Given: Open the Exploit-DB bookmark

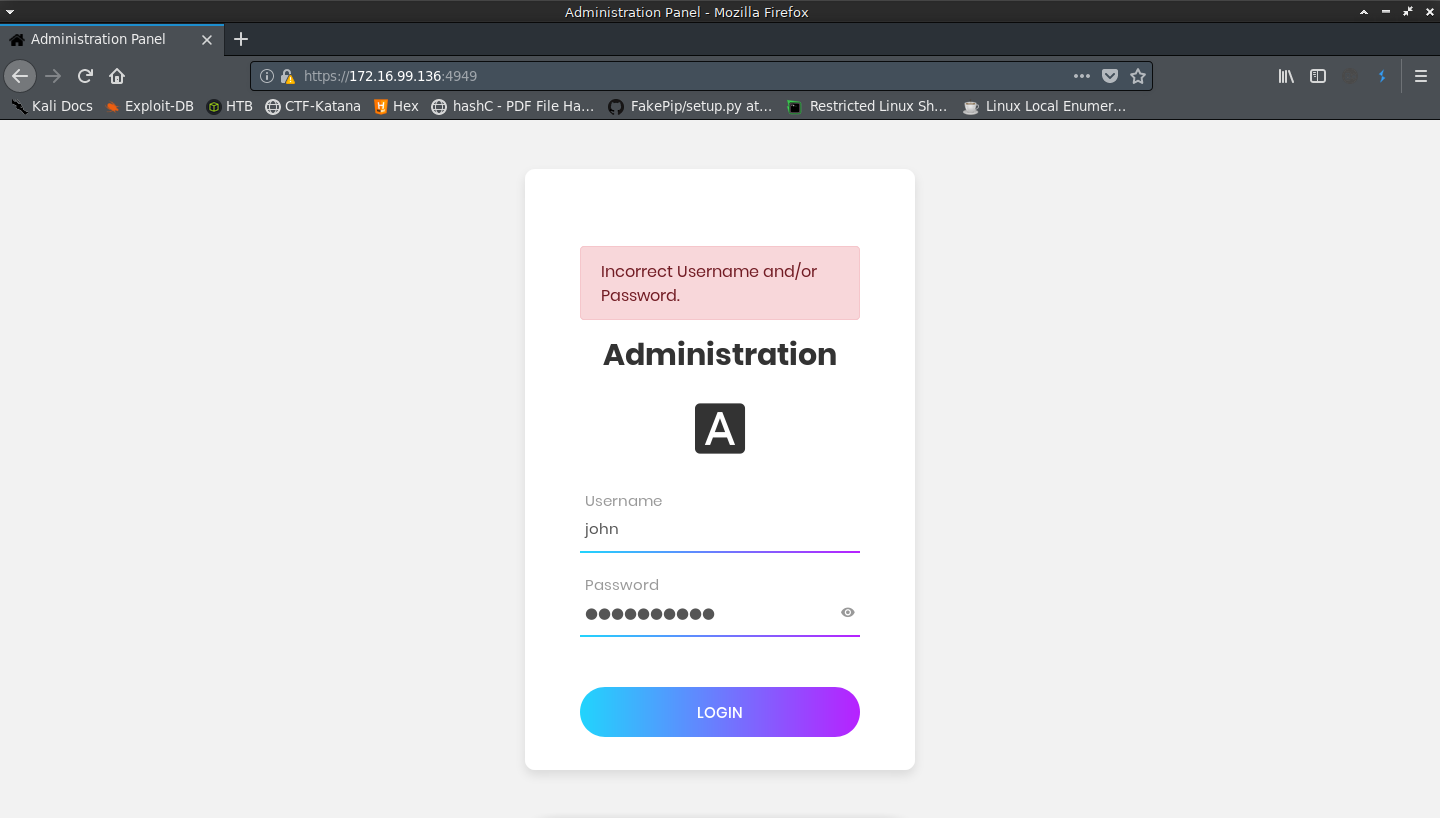Looking at the screenshot, I should point(149,106).
